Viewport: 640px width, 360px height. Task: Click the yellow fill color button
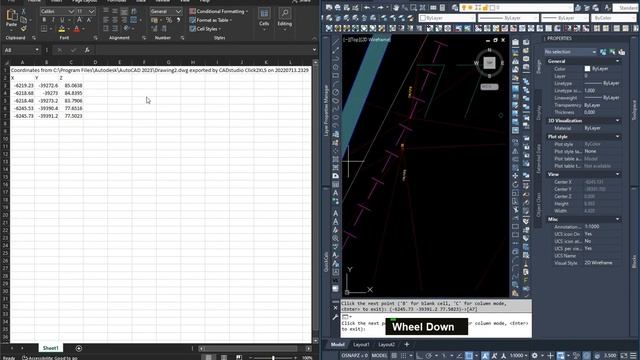[62, 29]
